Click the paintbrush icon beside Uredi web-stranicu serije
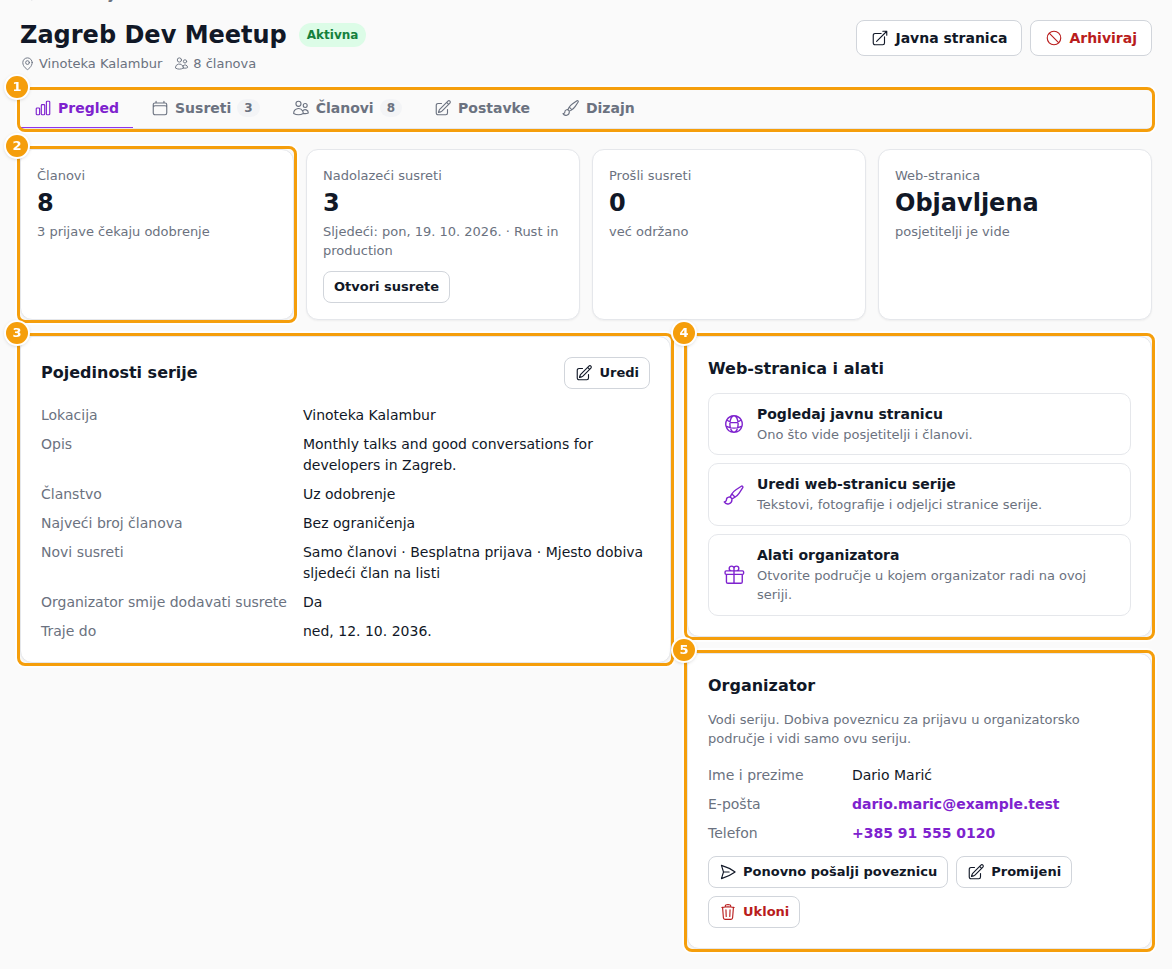The width and height of the screenshot is (1172, 969). 734,495
